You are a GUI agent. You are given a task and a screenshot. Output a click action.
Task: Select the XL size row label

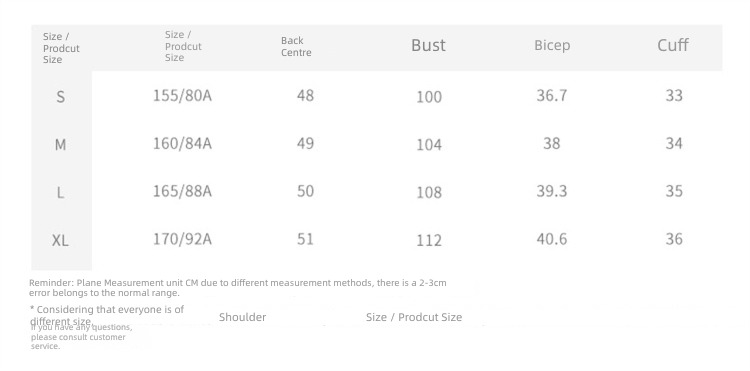60,240
